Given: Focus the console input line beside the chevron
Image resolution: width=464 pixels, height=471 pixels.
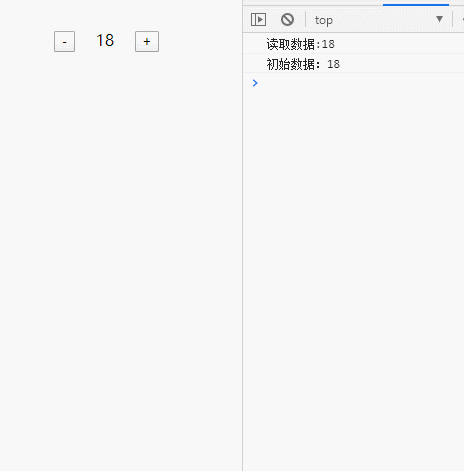Looking at the screenshot, I should pos(362,83).
